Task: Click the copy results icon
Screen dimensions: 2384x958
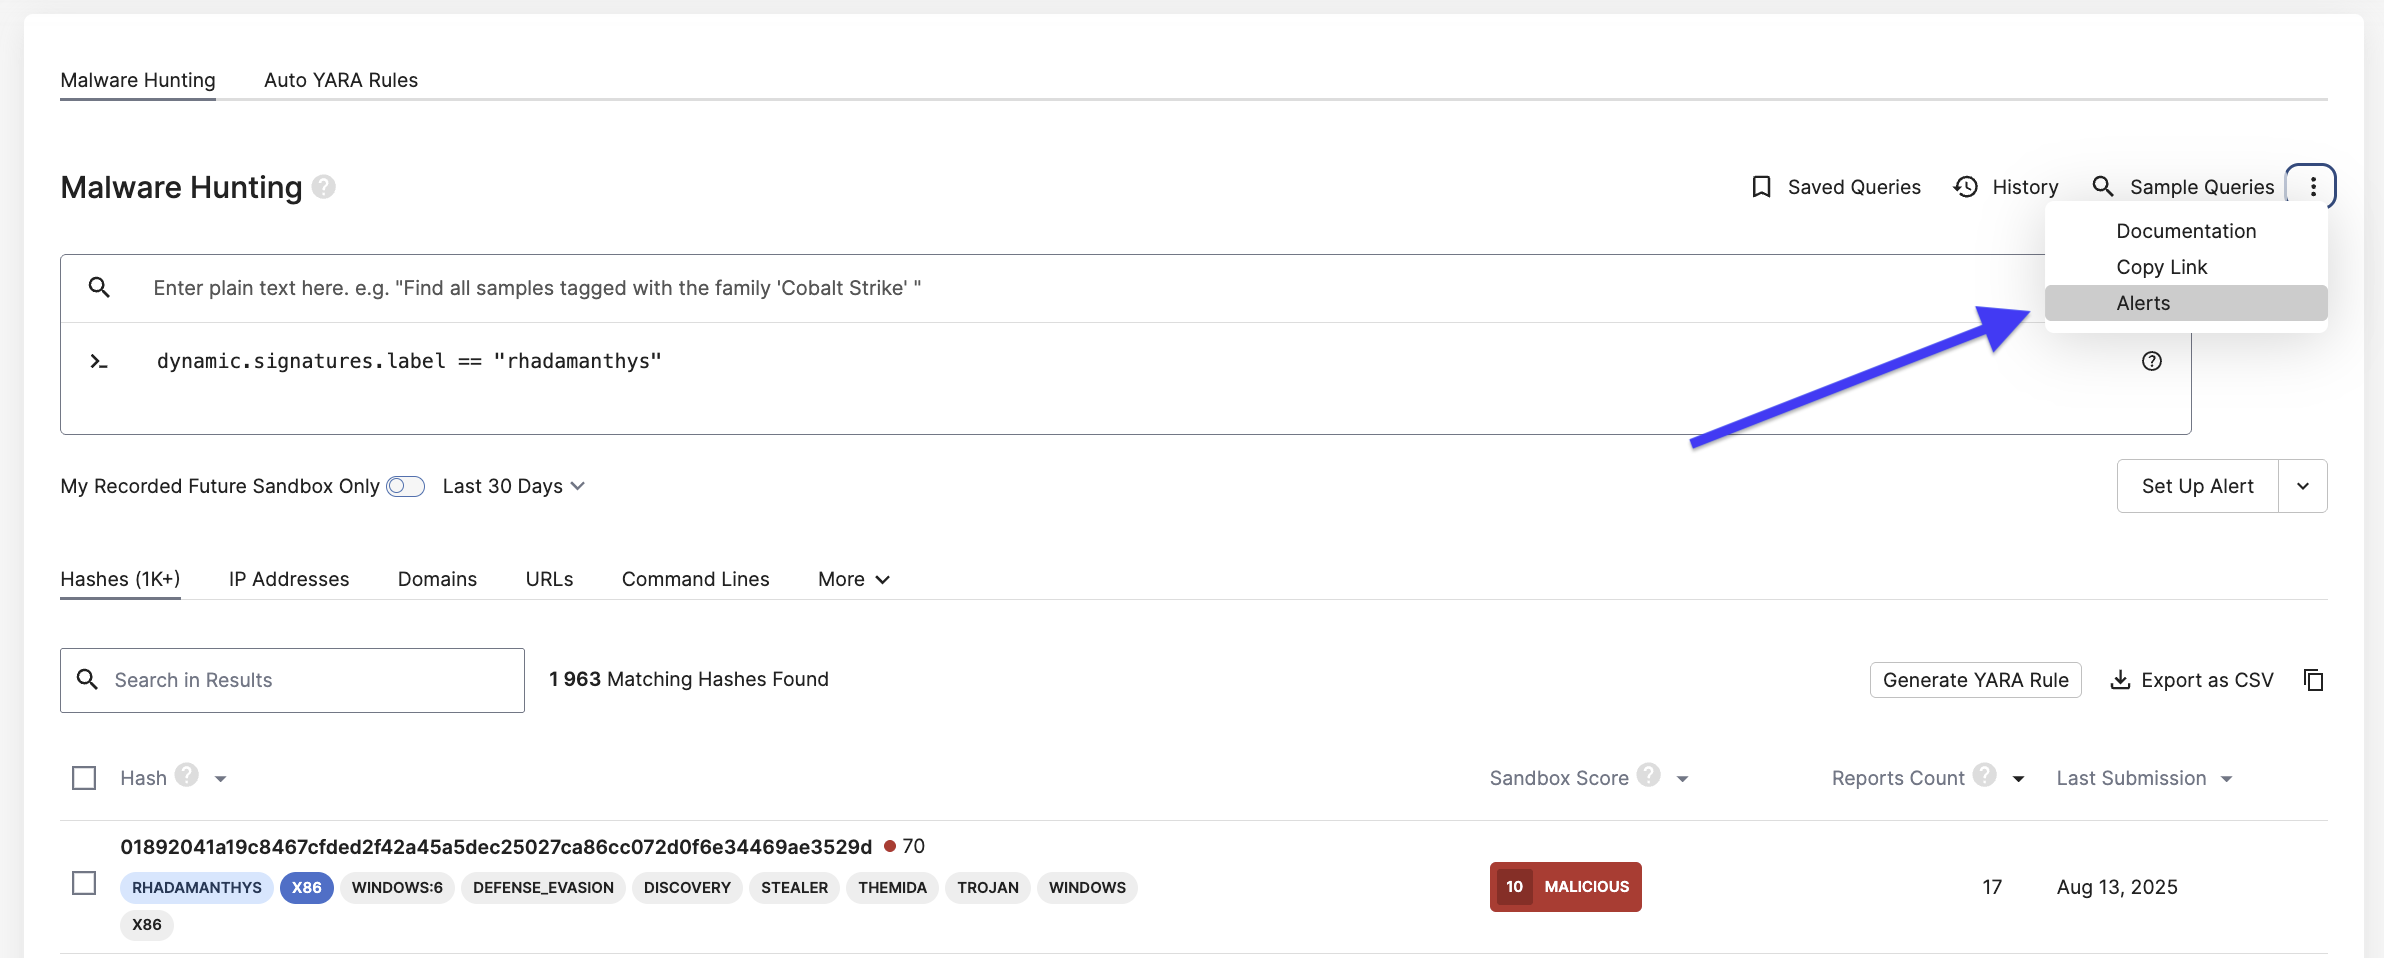Action: coord(2313,680)
